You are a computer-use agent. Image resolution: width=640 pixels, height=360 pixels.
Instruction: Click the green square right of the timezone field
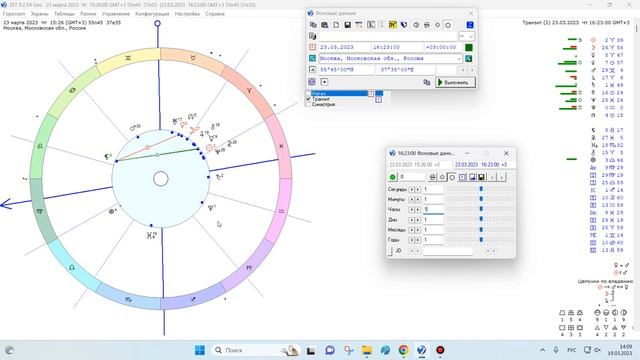coord(469,47)
